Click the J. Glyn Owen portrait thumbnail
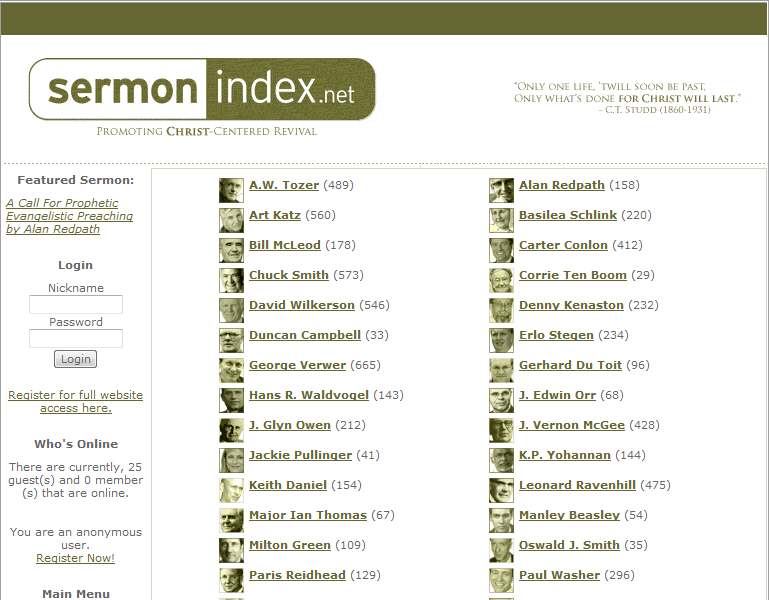Viewport: 769px width, 600px height. (x=231, y=430)
